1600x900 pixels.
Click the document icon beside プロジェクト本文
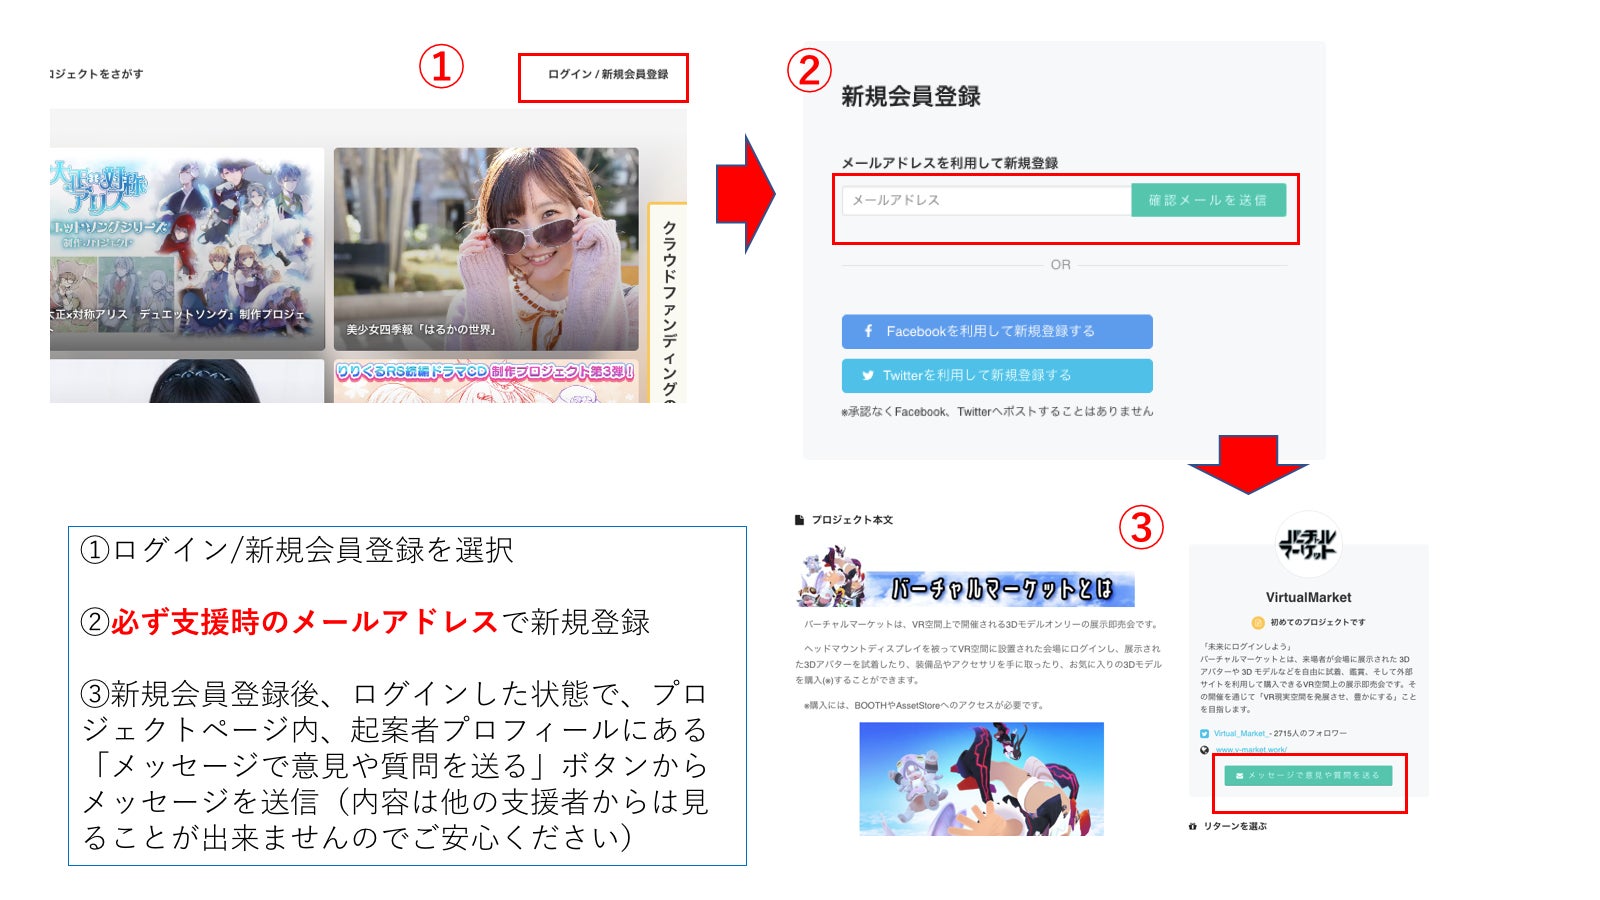799,520
